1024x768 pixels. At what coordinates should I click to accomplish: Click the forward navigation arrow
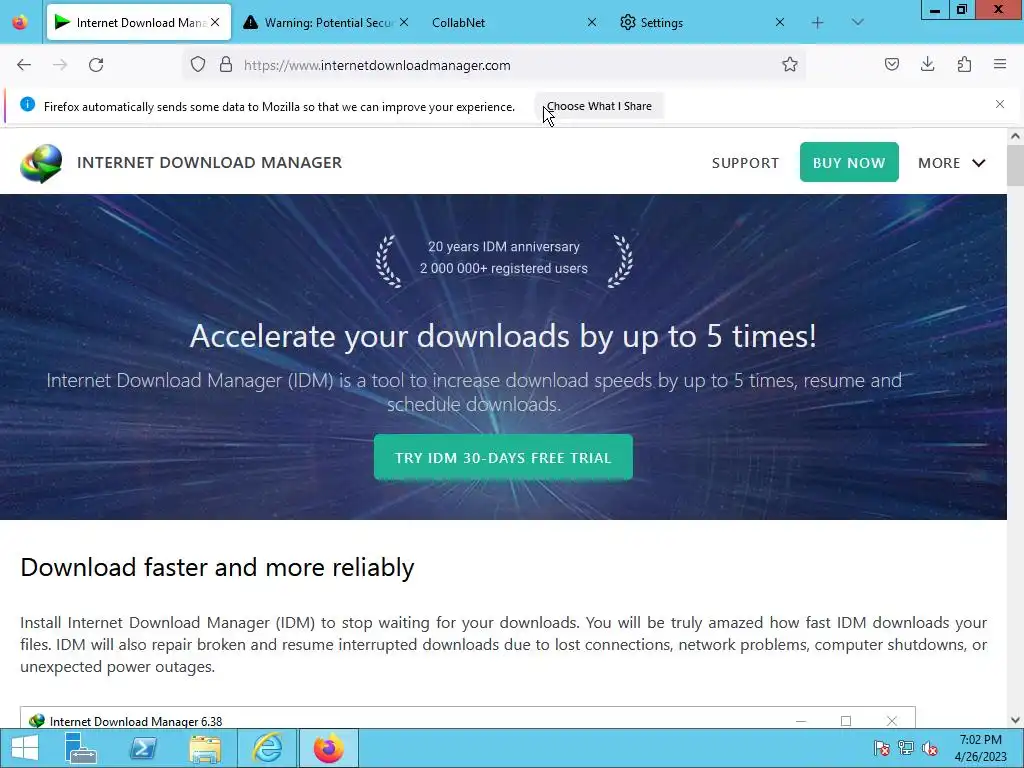[x=60, y=65]
